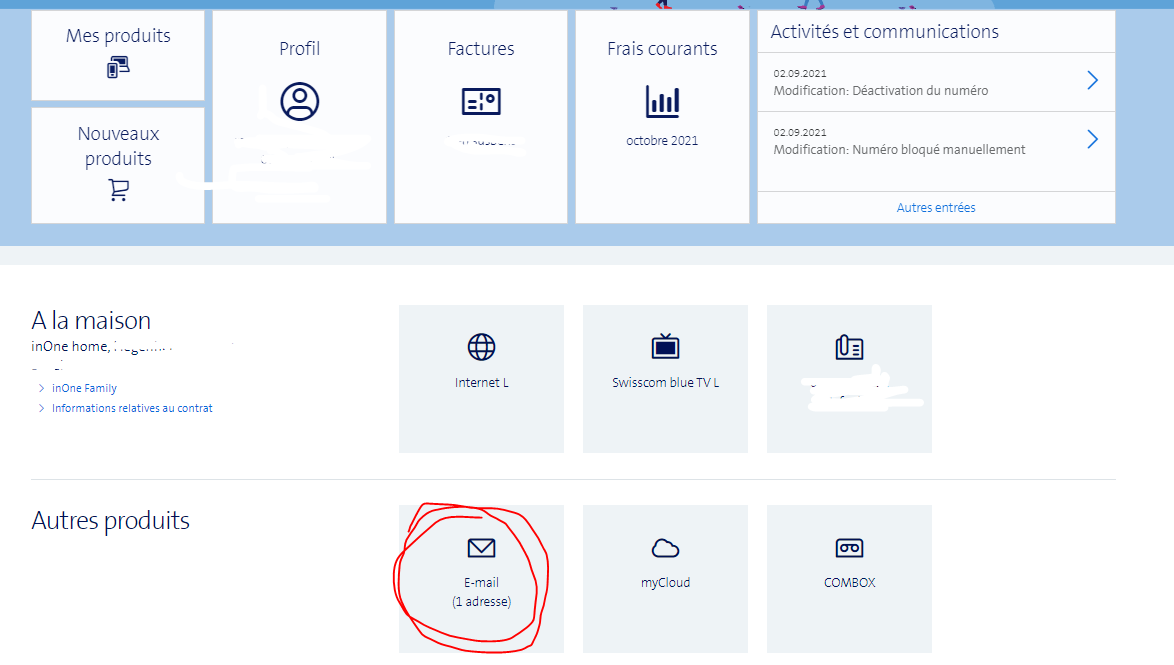Click the Internet L globe icon
This screenshot has width=1174, height=665.
pyautogui.click(x=481, y=347)
